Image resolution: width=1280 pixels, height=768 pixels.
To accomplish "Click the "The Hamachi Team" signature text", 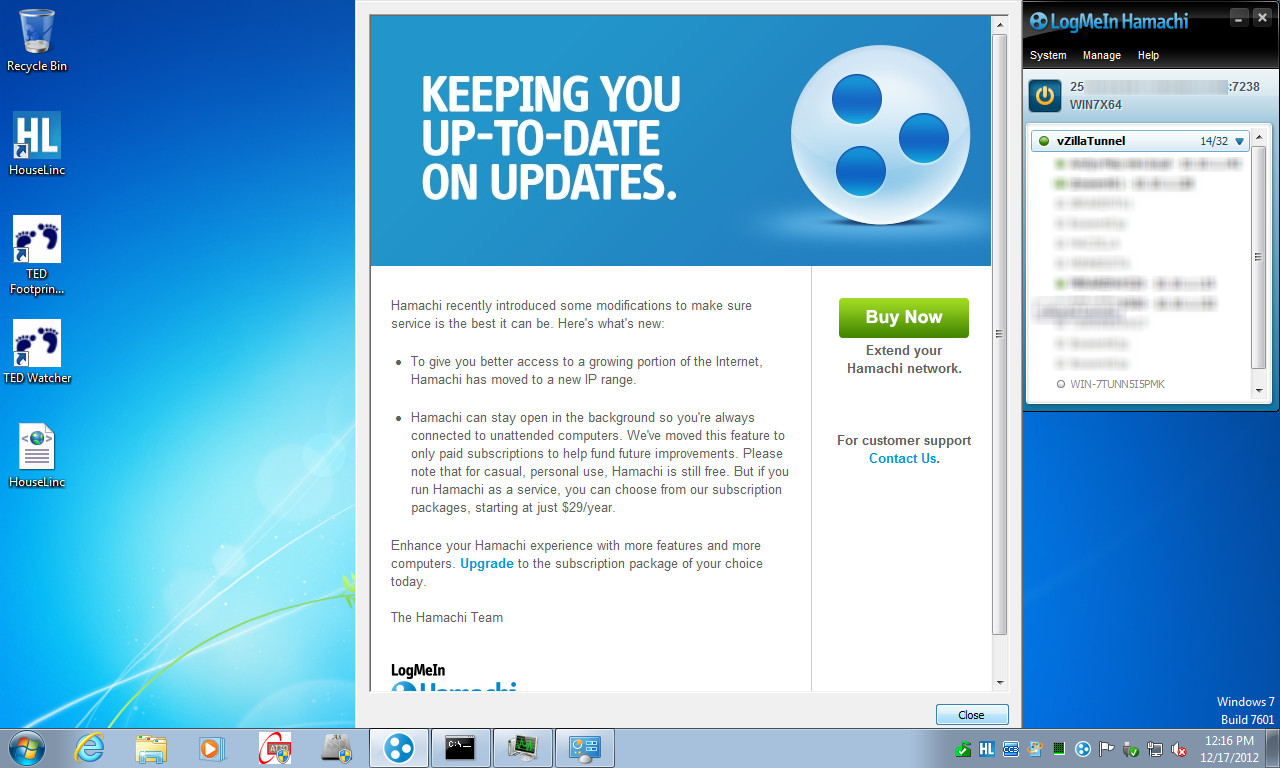I will 447,617.
